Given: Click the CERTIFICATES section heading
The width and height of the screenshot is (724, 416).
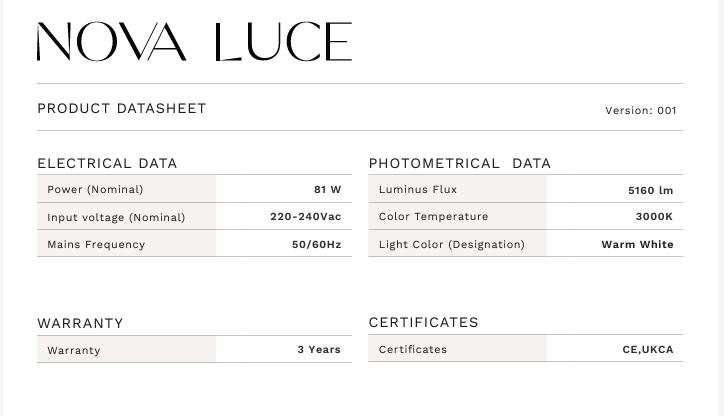Looking at the screenshot, I should (x=423, y=322).
